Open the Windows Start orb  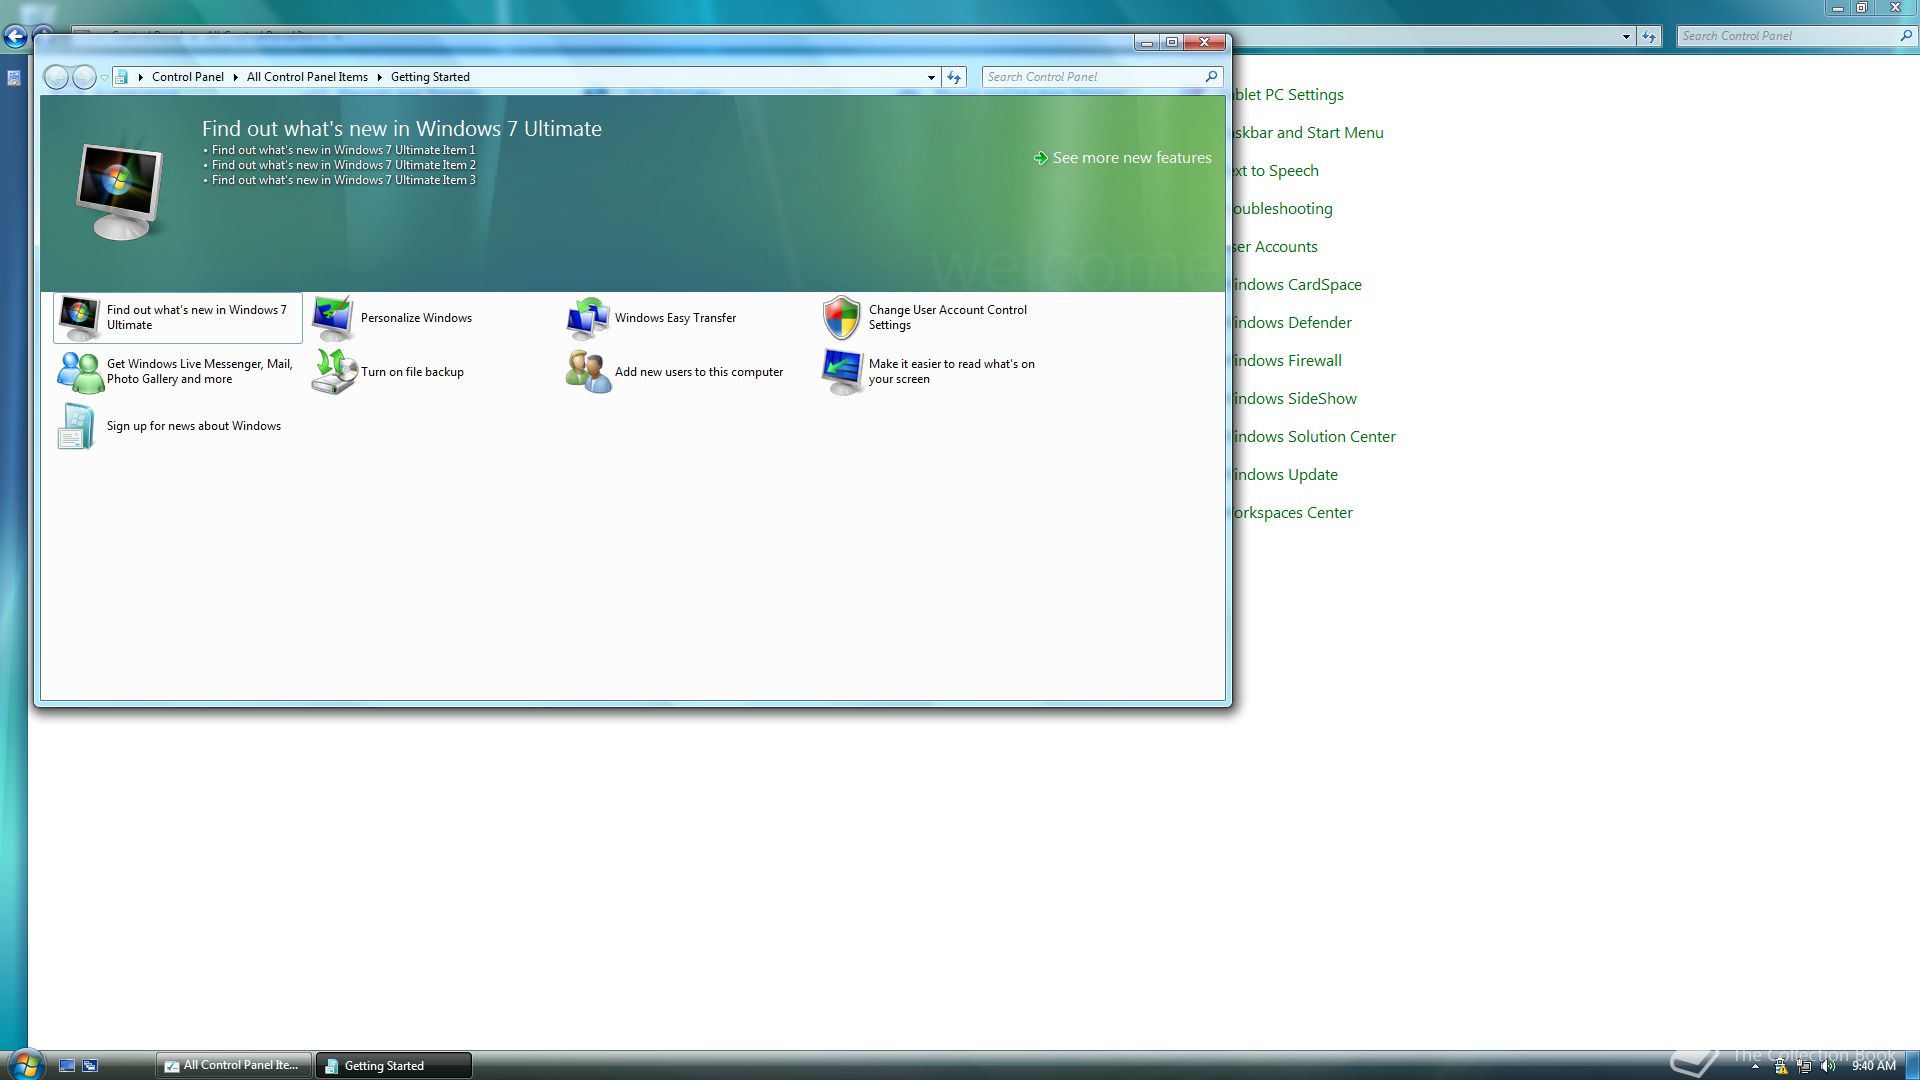tap(25, 1064)
